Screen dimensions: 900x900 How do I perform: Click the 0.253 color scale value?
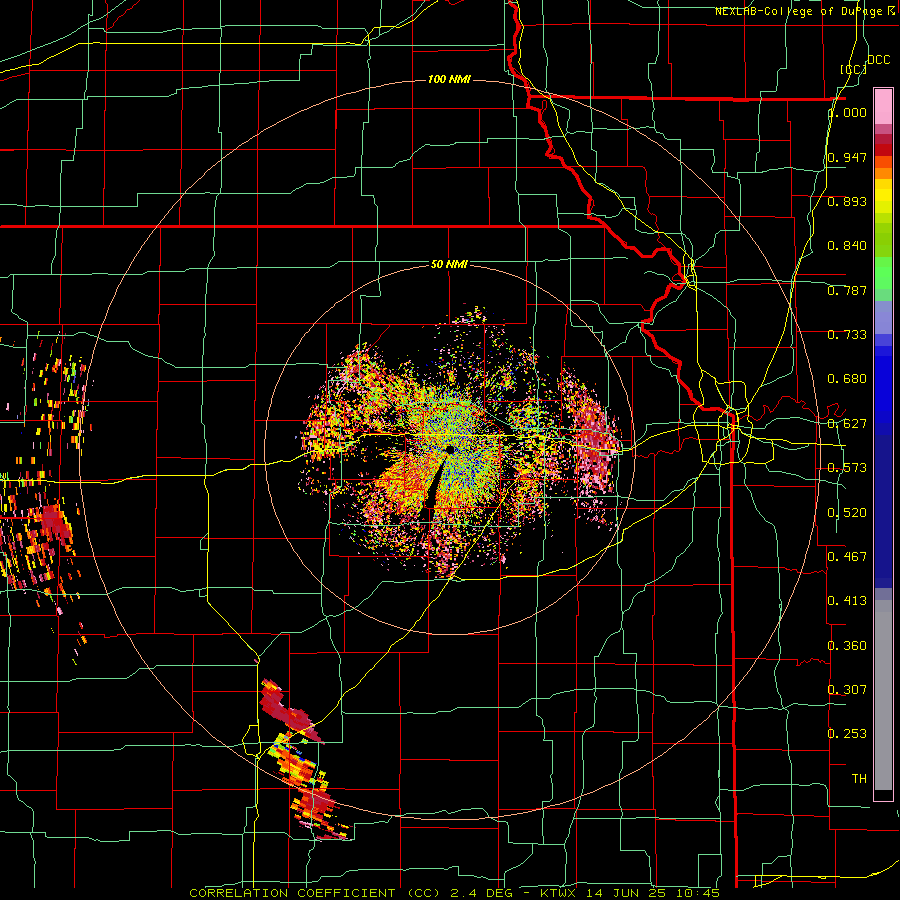pyautogui.click(x=847, y=734)
